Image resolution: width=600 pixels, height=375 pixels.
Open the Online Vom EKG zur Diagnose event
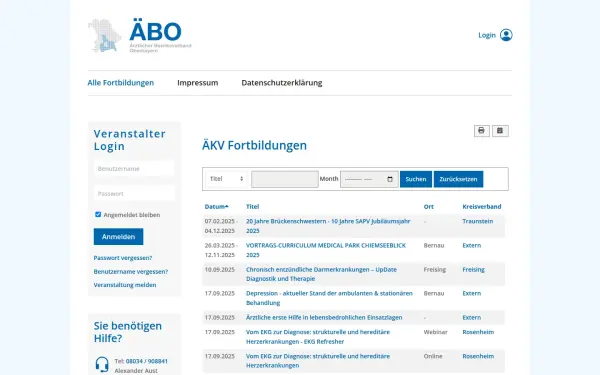click(x=318, y=360)
